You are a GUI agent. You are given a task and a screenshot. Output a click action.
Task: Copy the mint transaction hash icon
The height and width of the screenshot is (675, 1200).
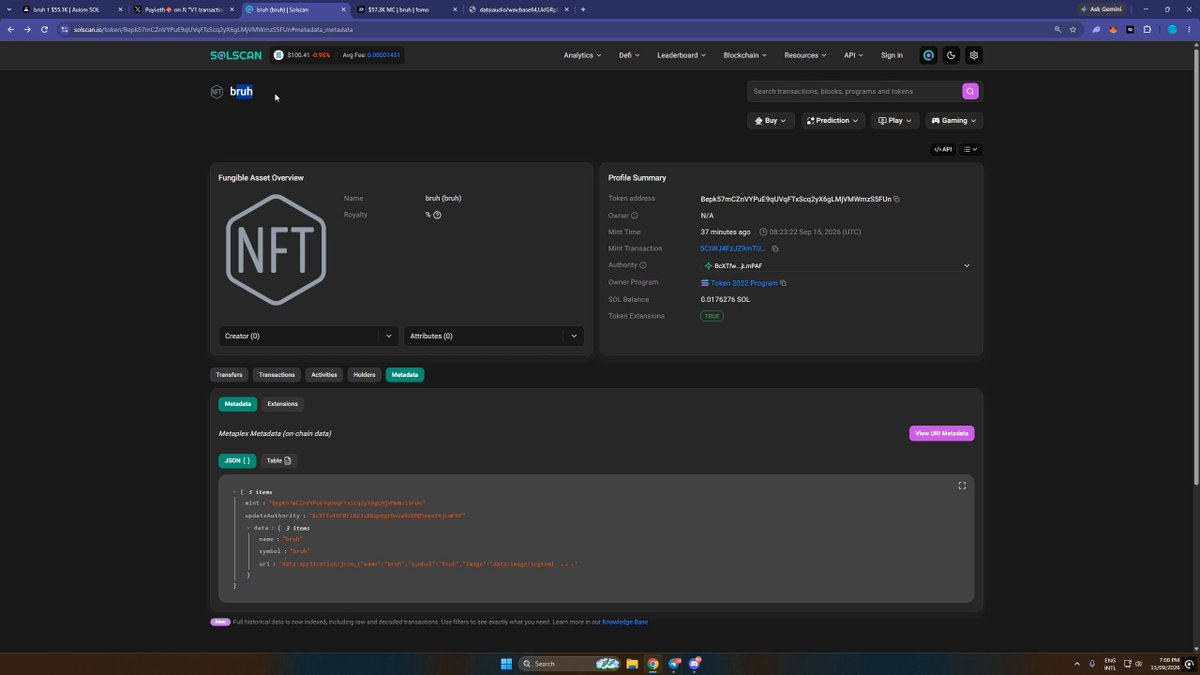click(775, 248)
